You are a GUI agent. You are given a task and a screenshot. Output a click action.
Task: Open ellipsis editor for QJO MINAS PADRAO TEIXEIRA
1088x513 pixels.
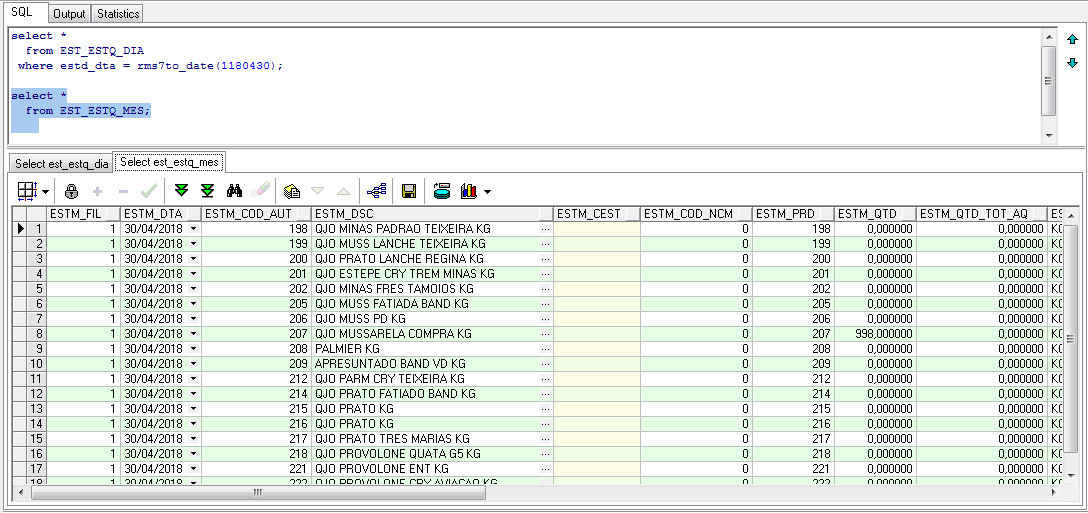[545, 229]
